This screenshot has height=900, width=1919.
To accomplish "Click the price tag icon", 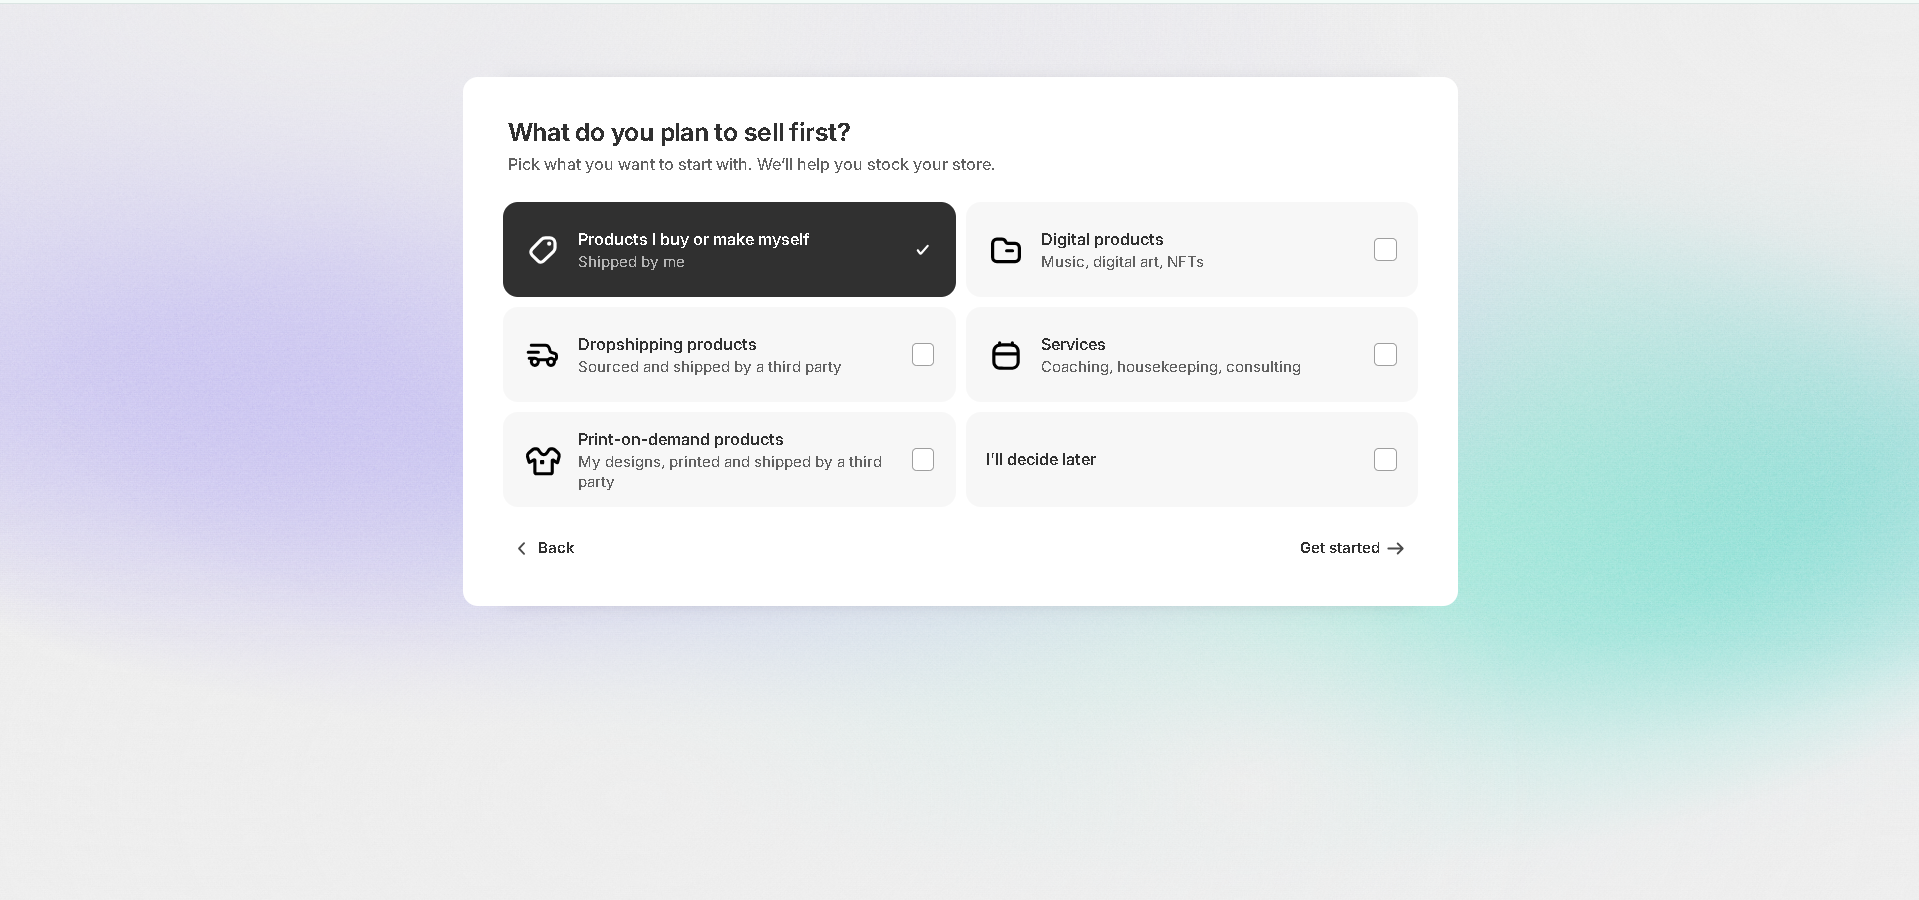I will [x=543, y=250].
